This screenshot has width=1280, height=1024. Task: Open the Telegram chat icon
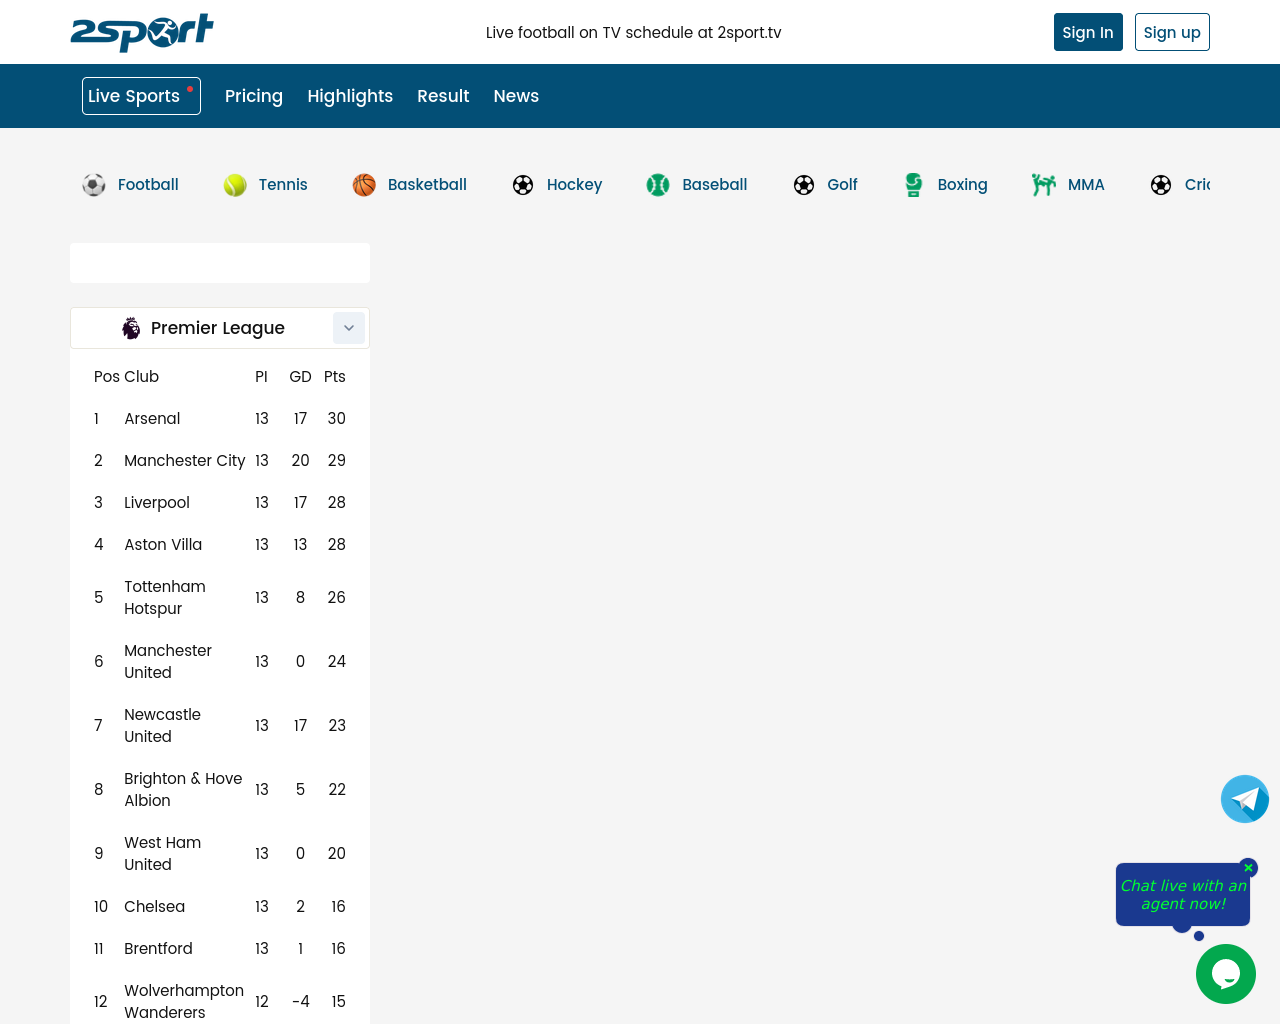(1245, 799)
